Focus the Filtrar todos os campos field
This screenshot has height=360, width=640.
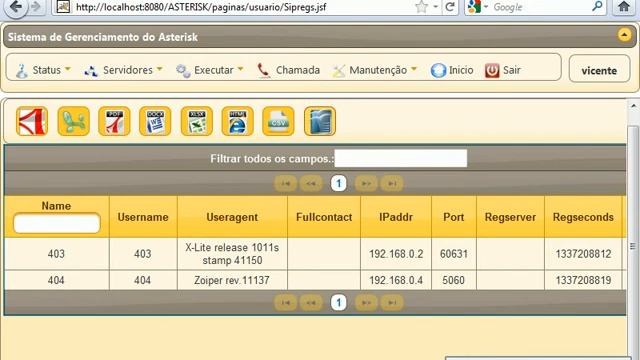point(400,158)
